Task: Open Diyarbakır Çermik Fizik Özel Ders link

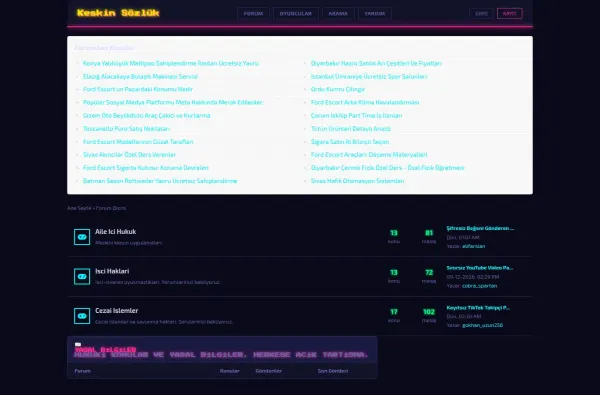Action: [x=388, y=168]
